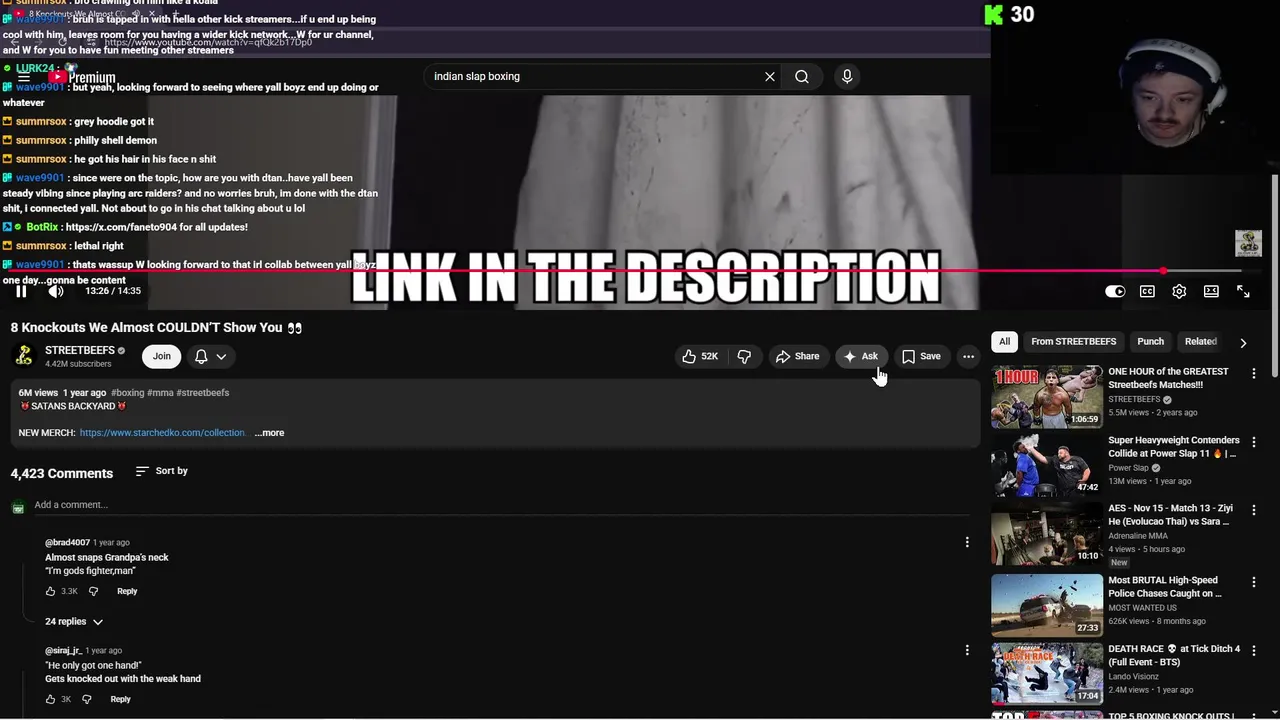Open menu for DEATH RACE video

1254,650
